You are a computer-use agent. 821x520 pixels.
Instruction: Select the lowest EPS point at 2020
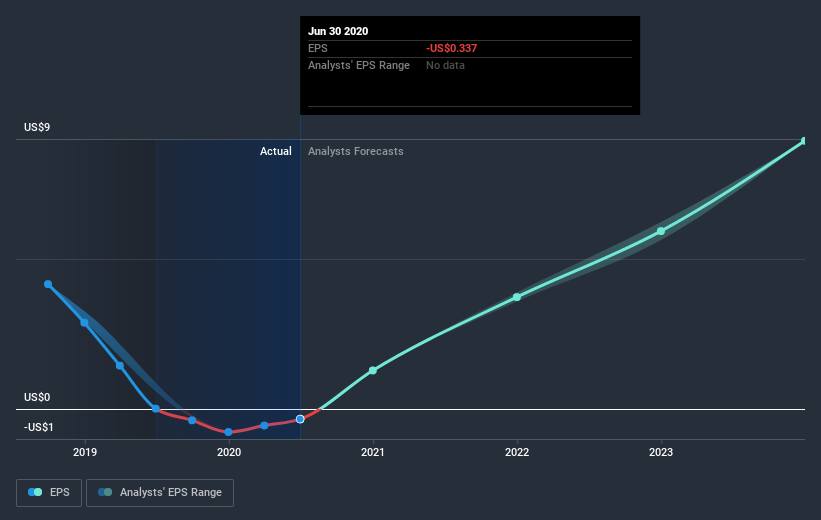click(228, 432)
